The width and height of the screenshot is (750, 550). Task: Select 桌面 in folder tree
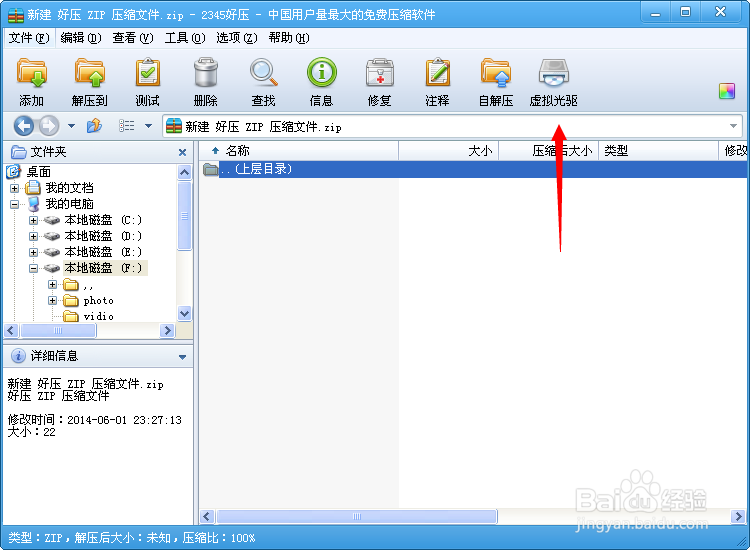tap(38, 172)
